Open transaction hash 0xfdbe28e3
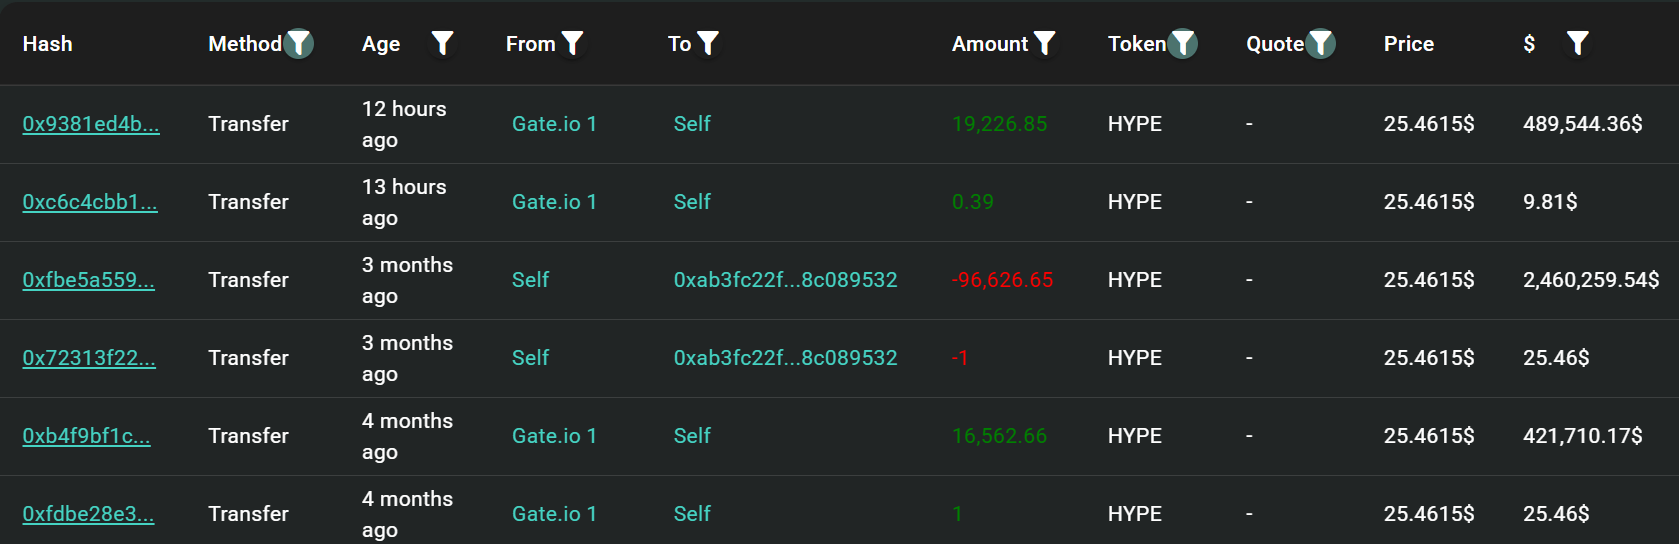This screenshot has width=1679, height=544. (88, 514)
